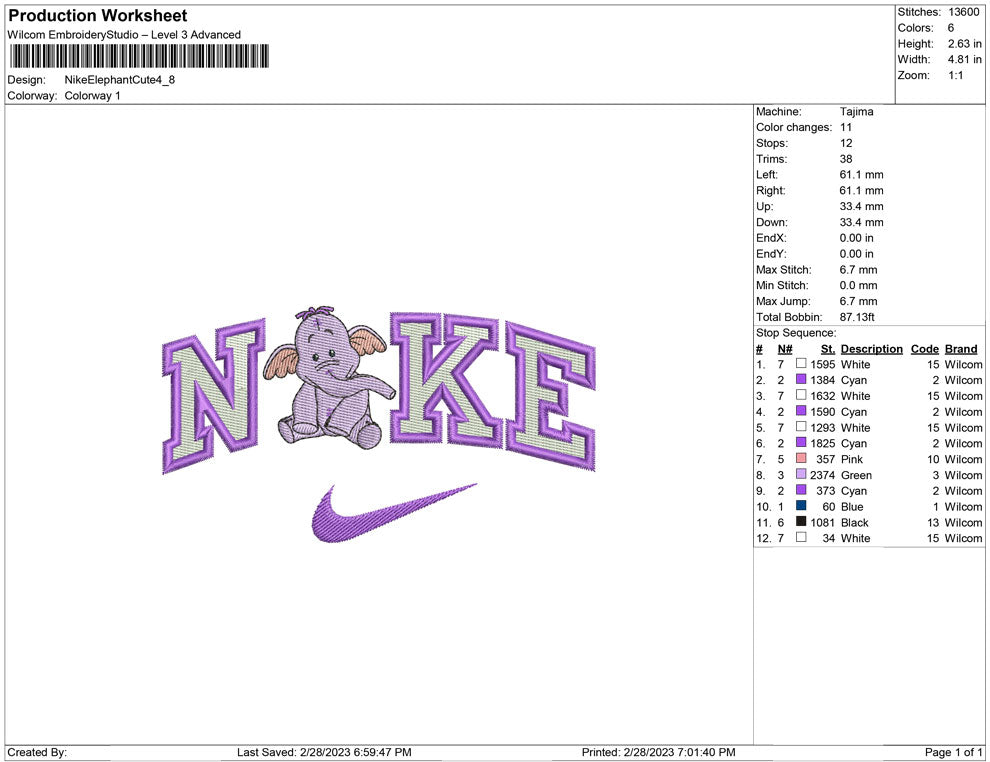
Task: Click the Blue description in row 10
Action: point(852,506)
